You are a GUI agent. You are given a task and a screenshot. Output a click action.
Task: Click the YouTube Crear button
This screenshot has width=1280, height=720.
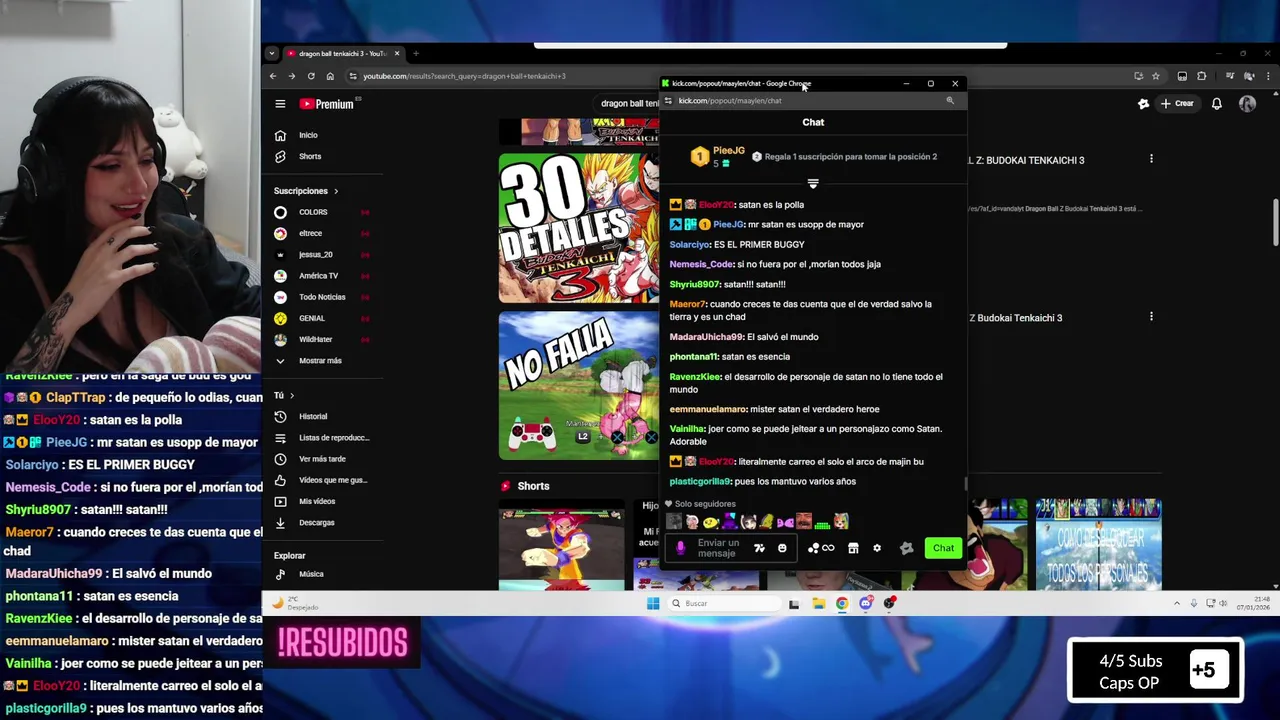[x=1176, y=104]
